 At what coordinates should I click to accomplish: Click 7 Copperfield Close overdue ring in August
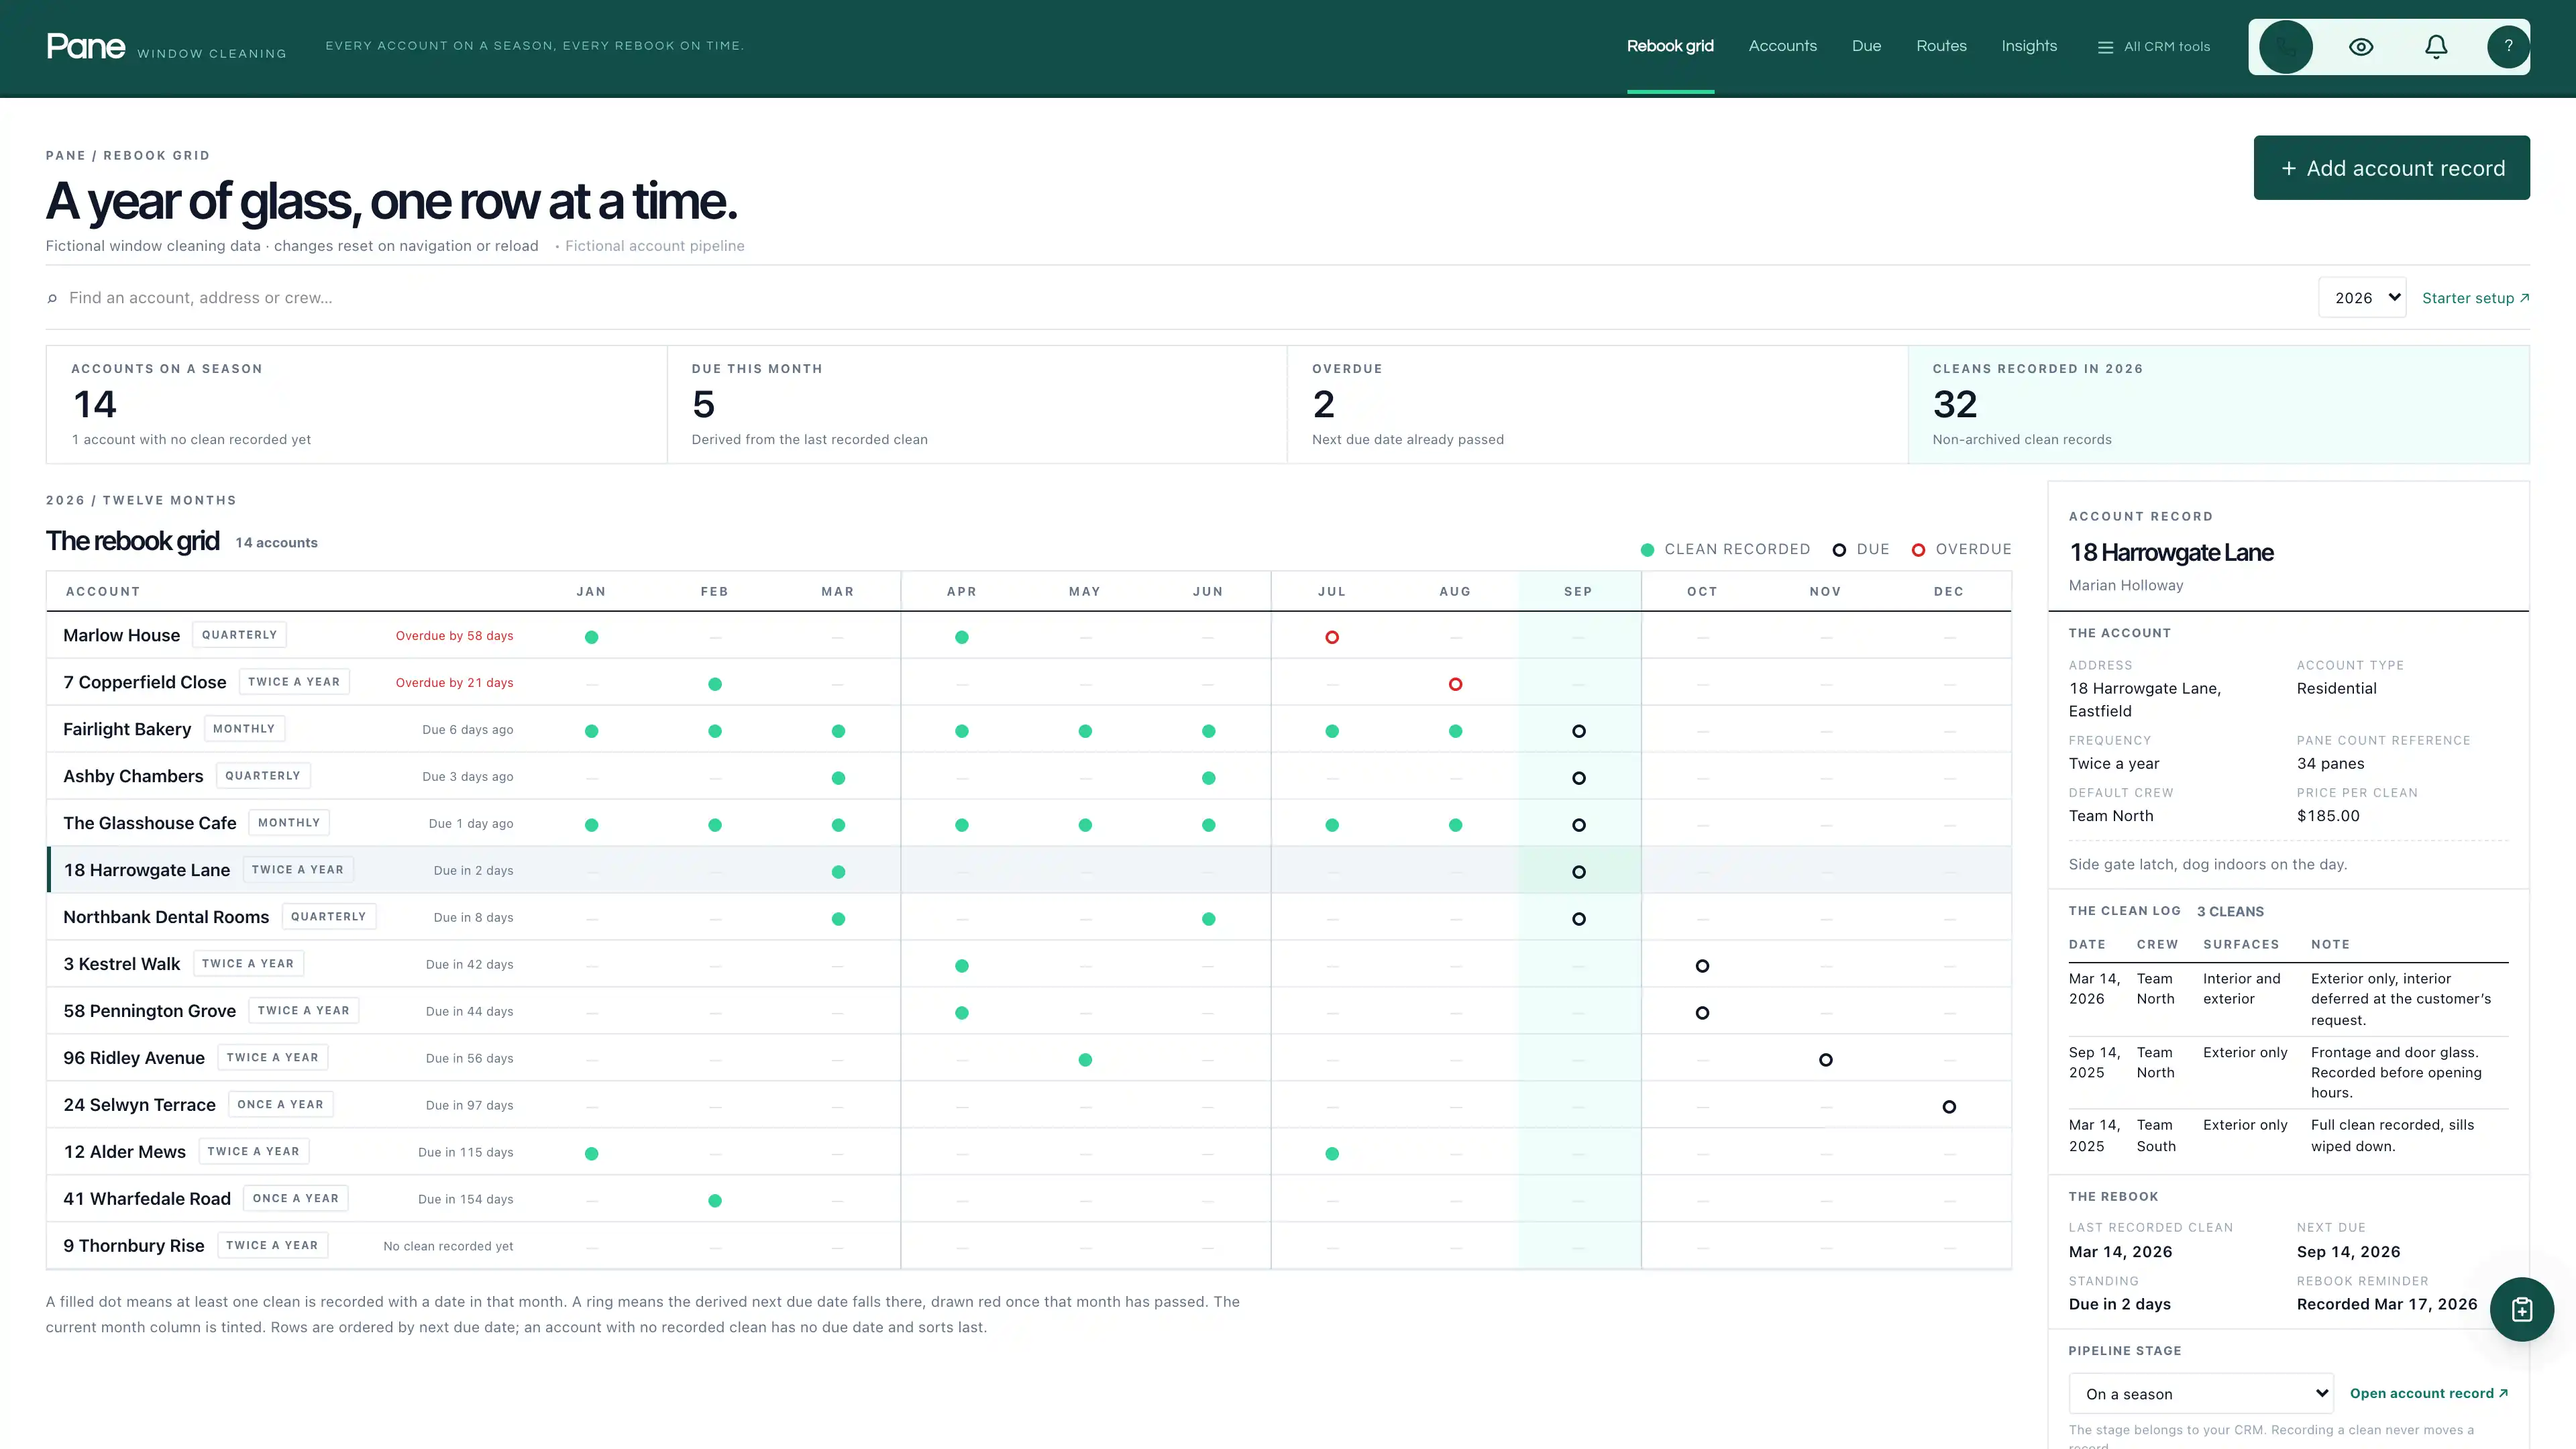(x=1455, y=684)
